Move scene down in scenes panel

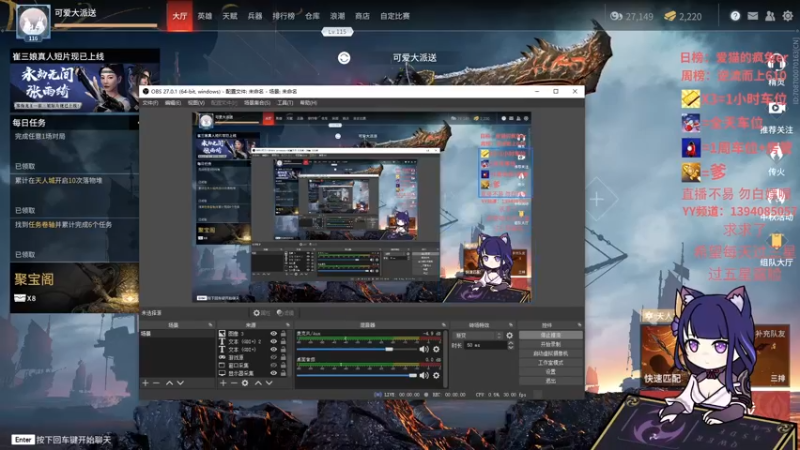180,383
